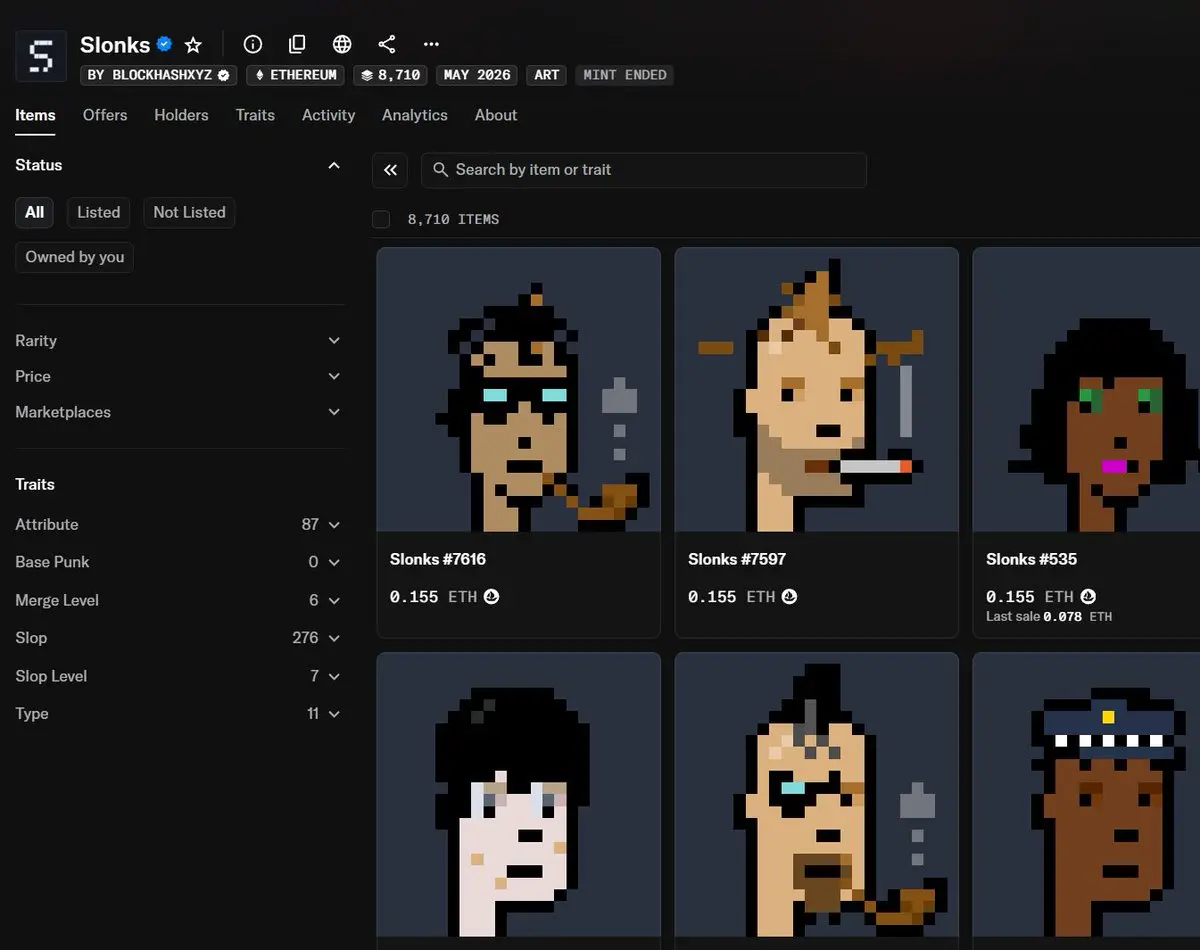Open the Analytics tab
The height and width of the screenshot is (950, 1200).
tap(415, 115)
